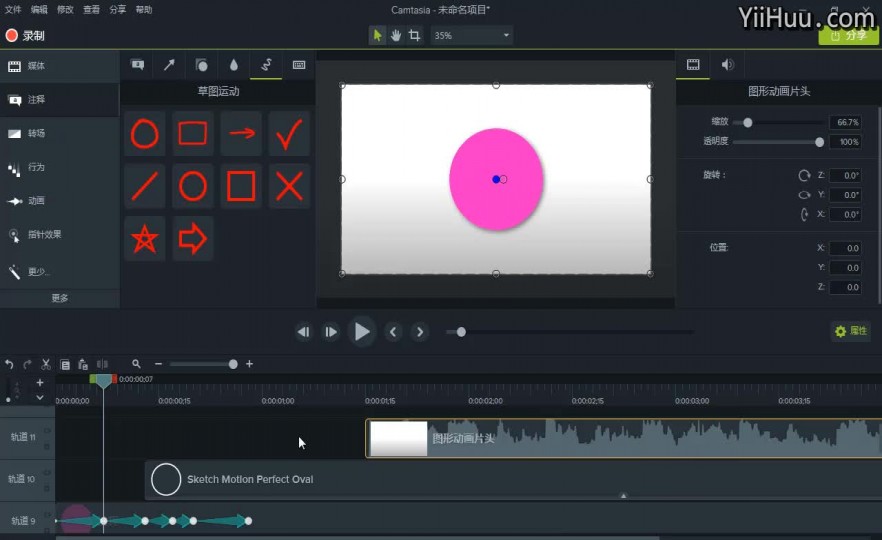Viewport: 882px width, 540px height.
Task: Click the rotation Z value field
Action: point(845,176)
